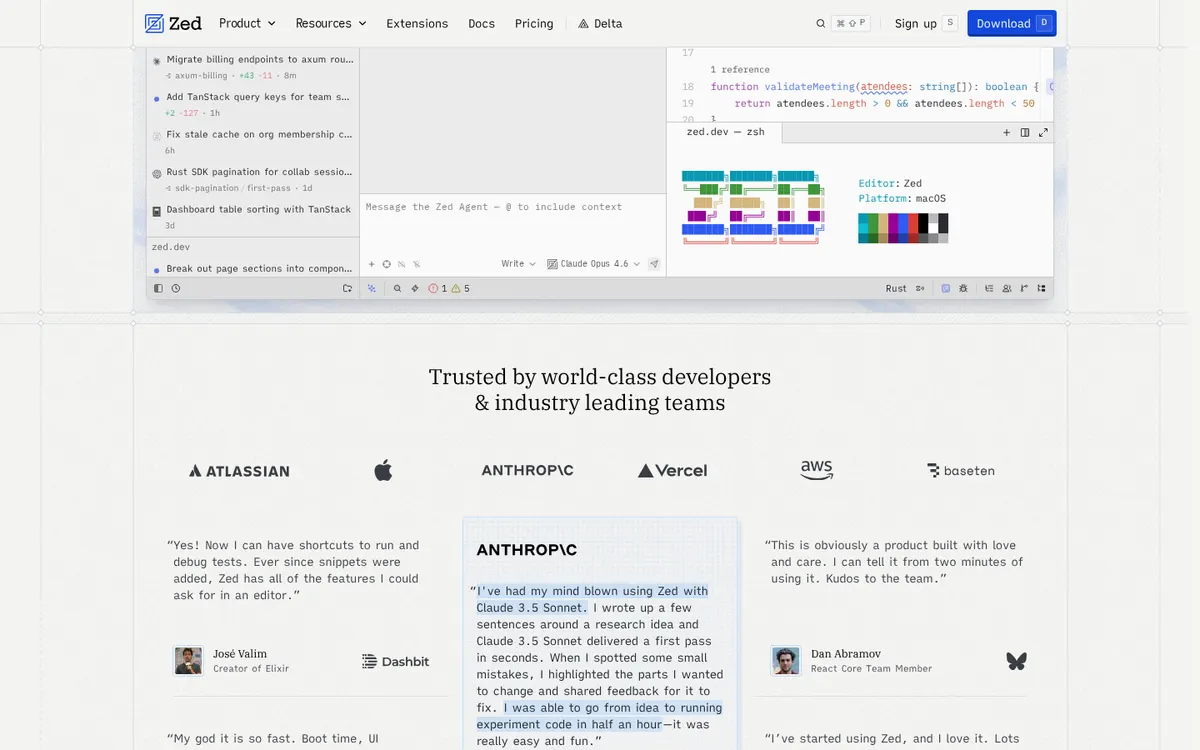This screenshot has width=1200, height=750.
Task: Open the search icon in the navbar
Action: pos(821,23)
